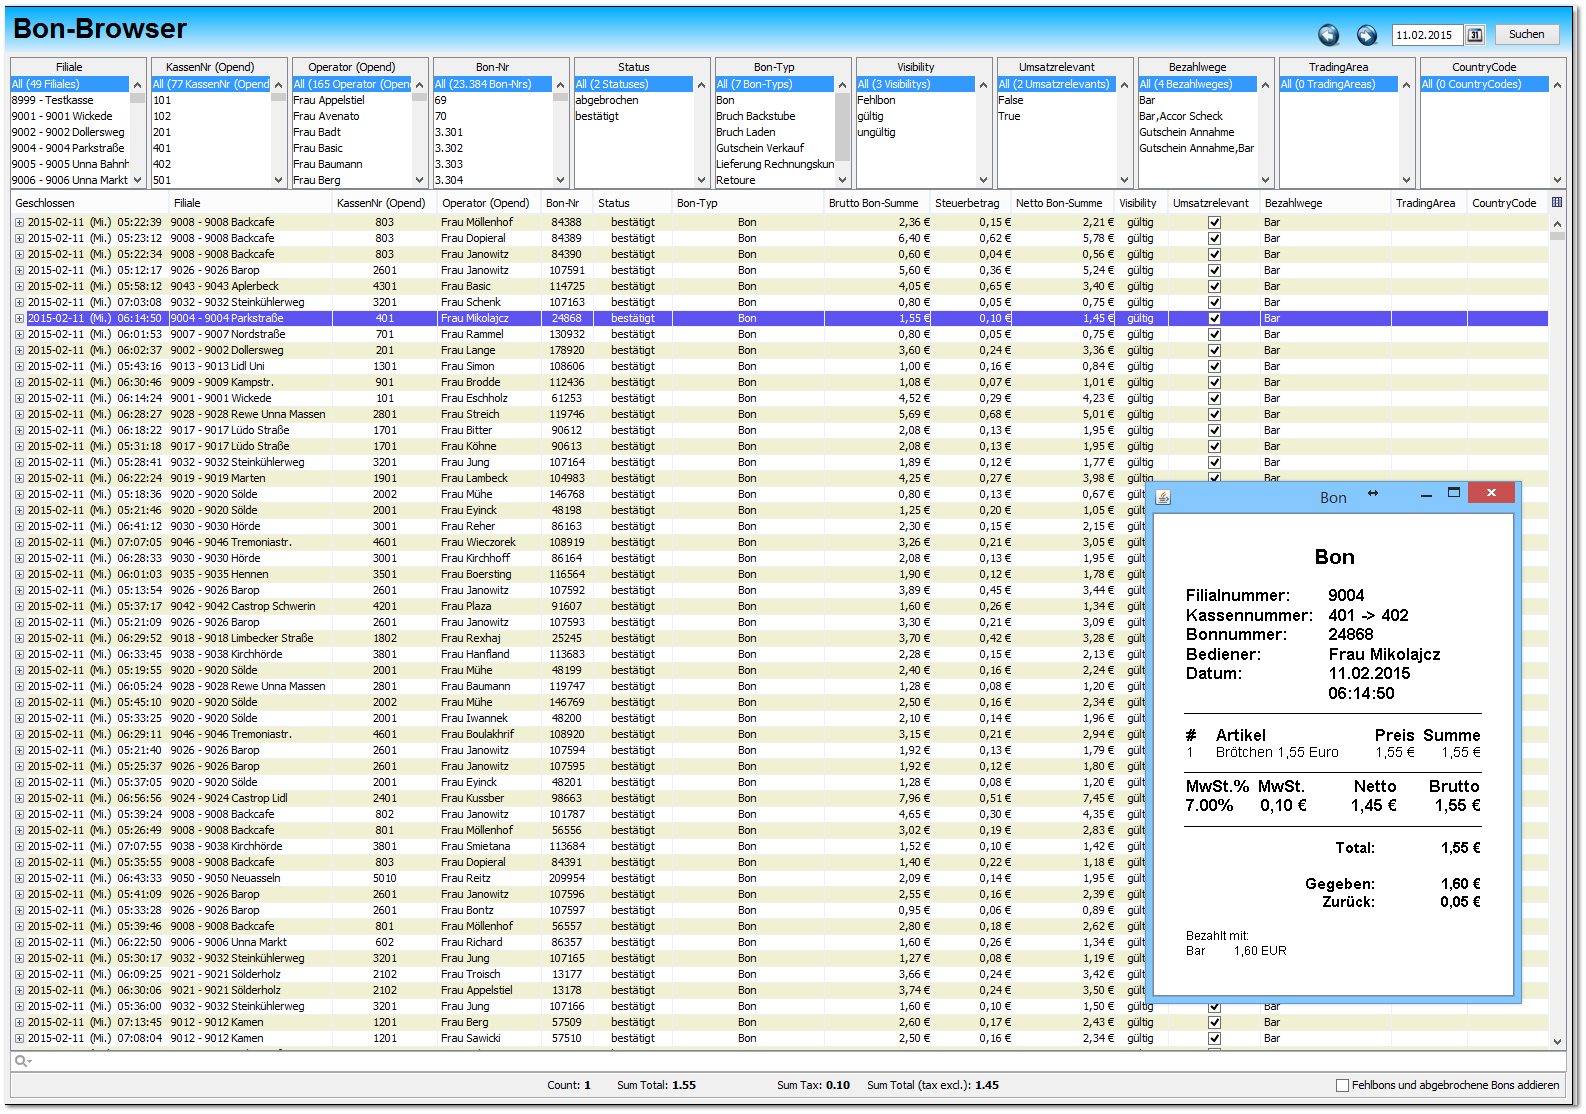Select Gutschein Annahme,Bar in Bezahlwege filter
Viewport: 1586px width, 1114px height.
[1197, 148]
